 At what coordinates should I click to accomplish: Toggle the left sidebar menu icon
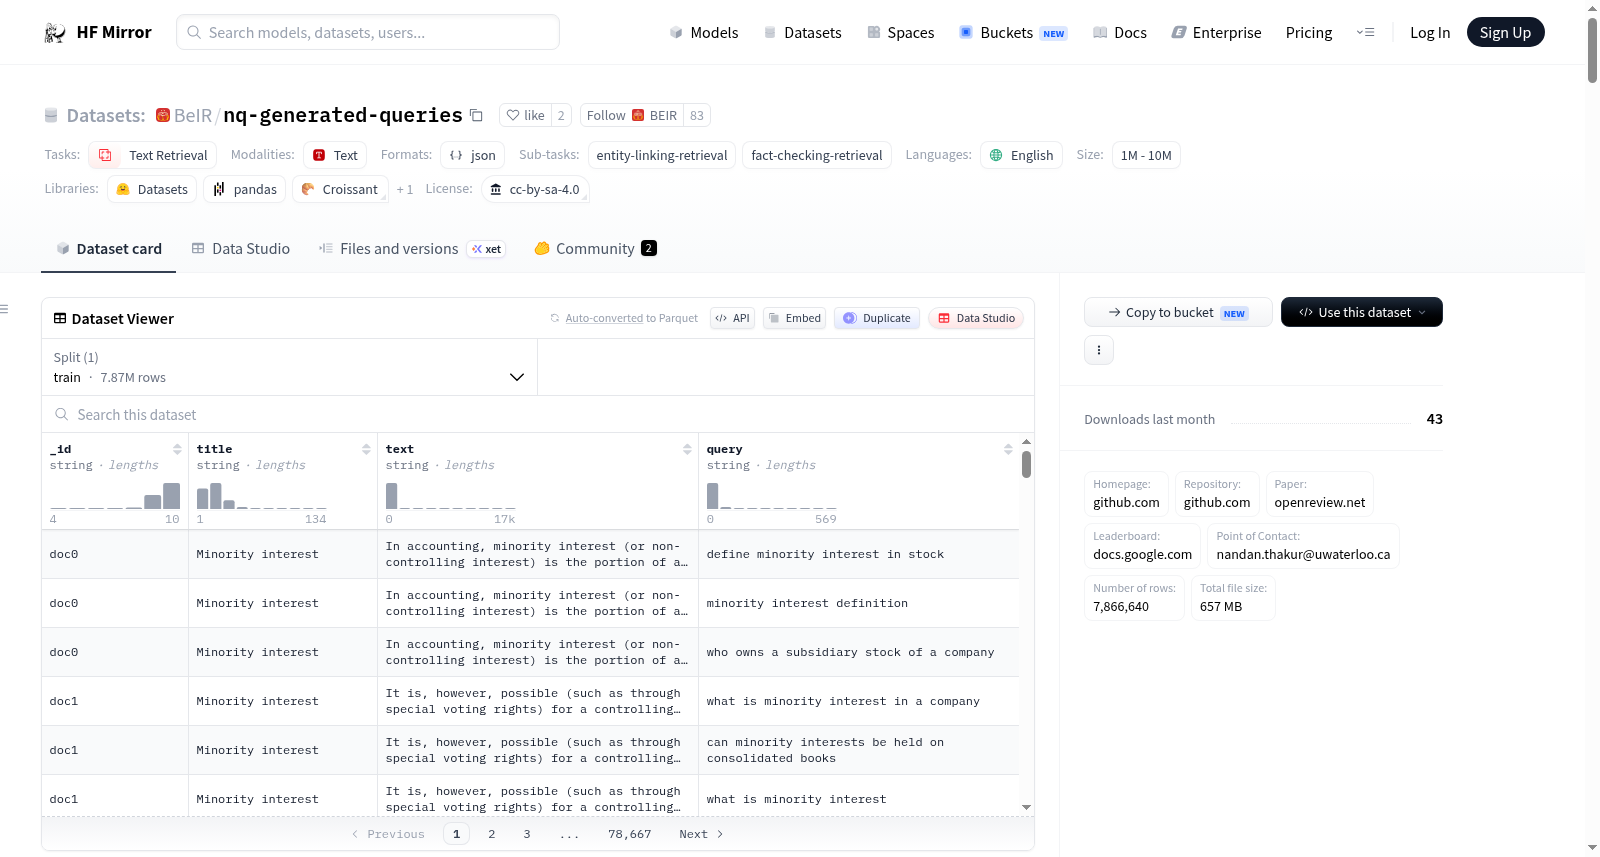pos(4,309)
